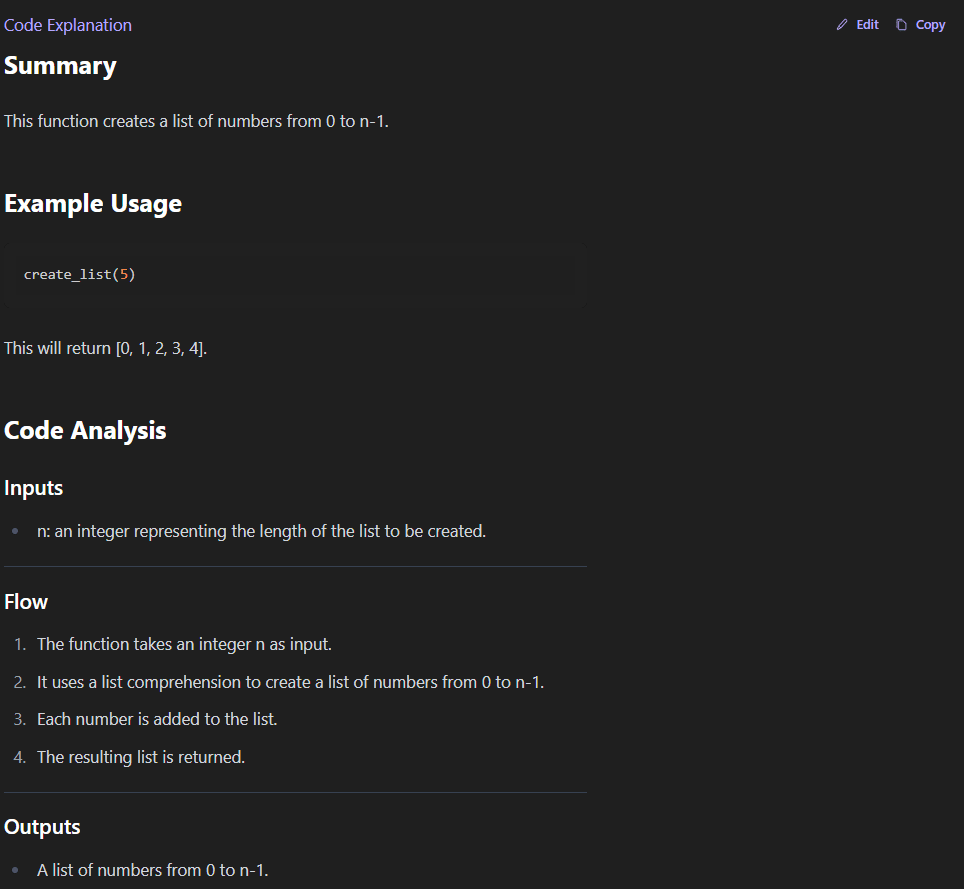Screen dimensions: 964x889
Task: Click the copy pages icon
Action: click(901, 25)
